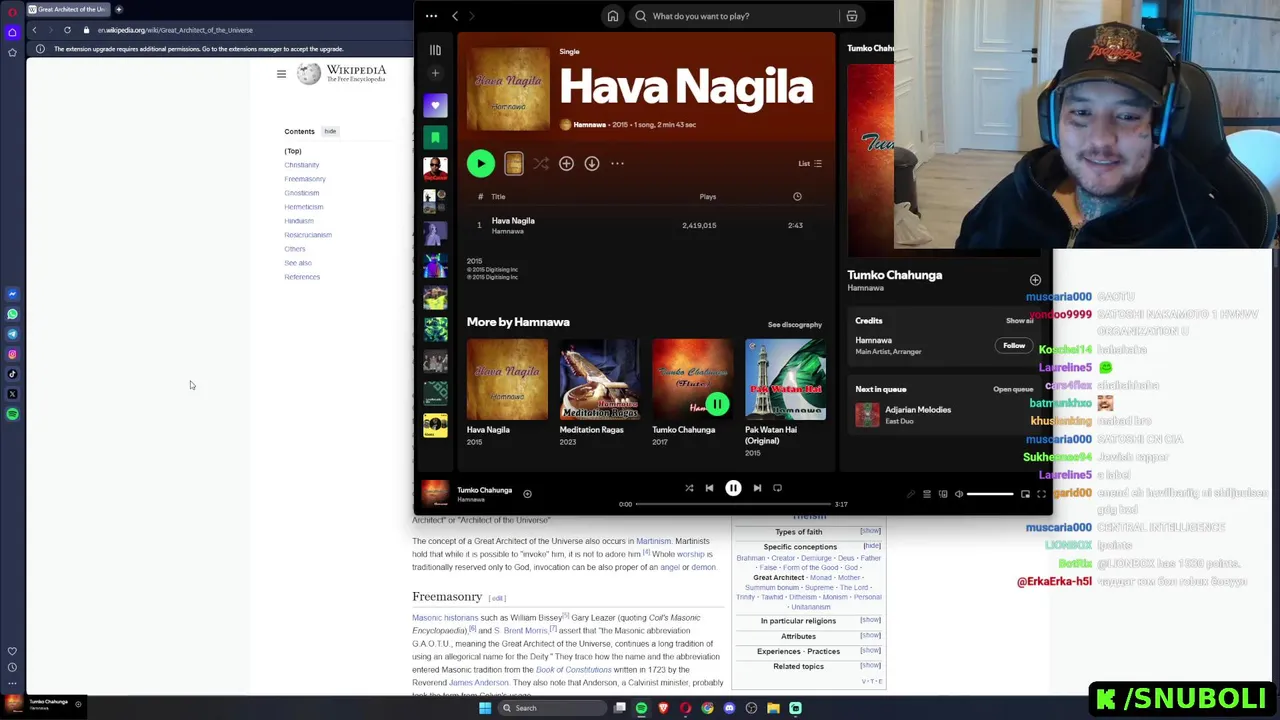Screen dimensions: 1280x720
Task: Open Liked Songs heart tile
Action: pyautogui.click(x=435, y=105)
